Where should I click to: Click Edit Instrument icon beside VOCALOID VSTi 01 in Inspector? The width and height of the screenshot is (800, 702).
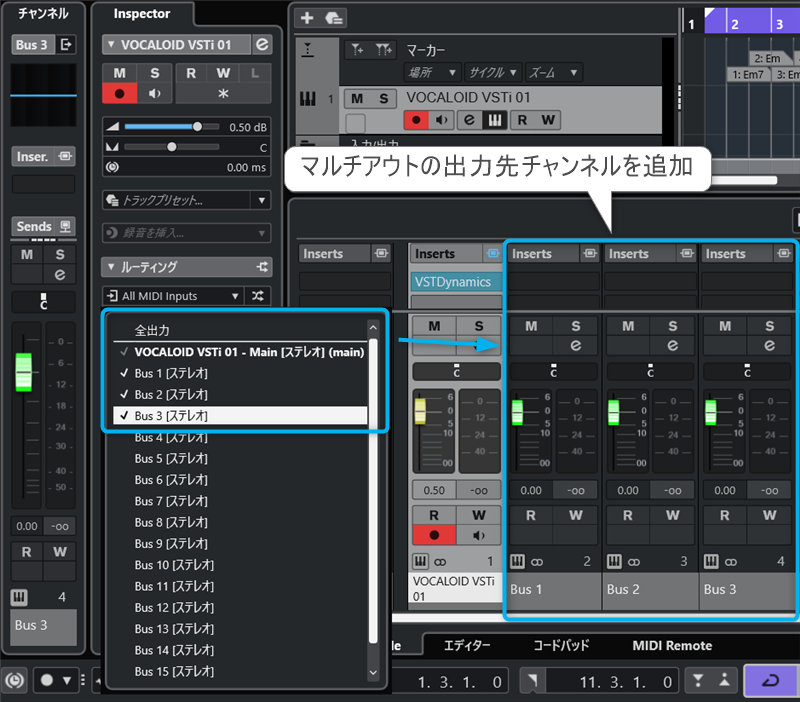(x=262, y=45)
